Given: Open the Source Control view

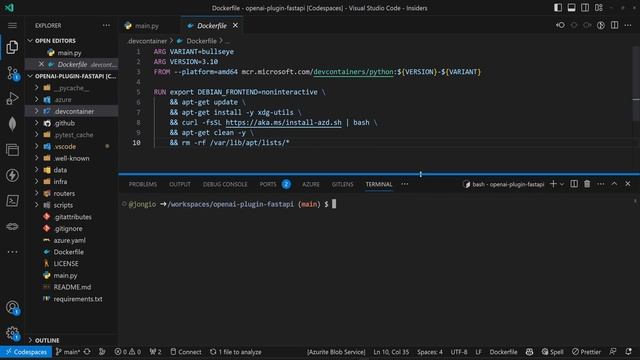Looking at the screenshot, I should tap(12, 73).
